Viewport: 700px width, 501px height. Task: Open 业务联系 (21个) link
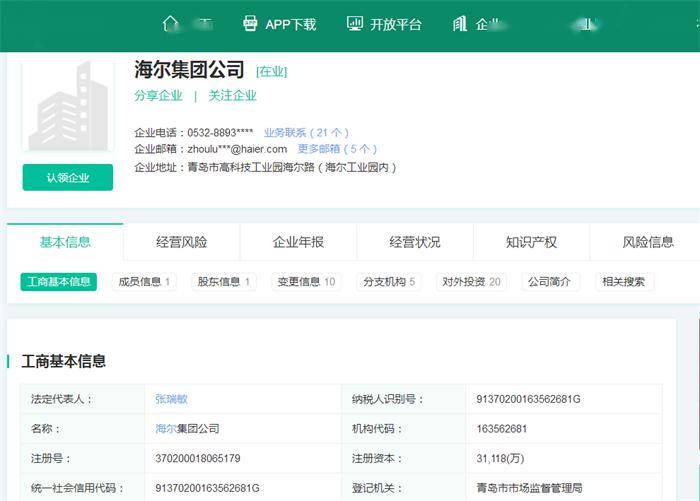(x=306, y=133)
